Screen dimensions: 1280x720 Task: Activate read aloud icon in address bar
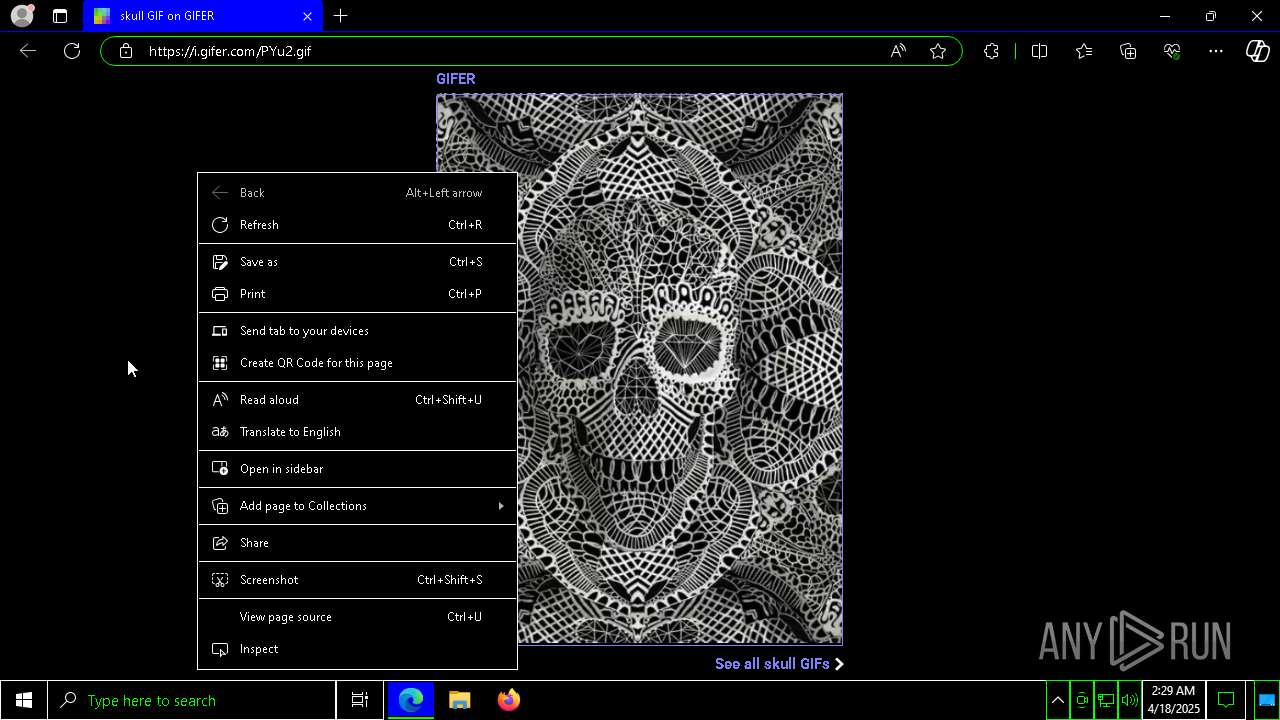pyautogui.click(x=898, y=51)
